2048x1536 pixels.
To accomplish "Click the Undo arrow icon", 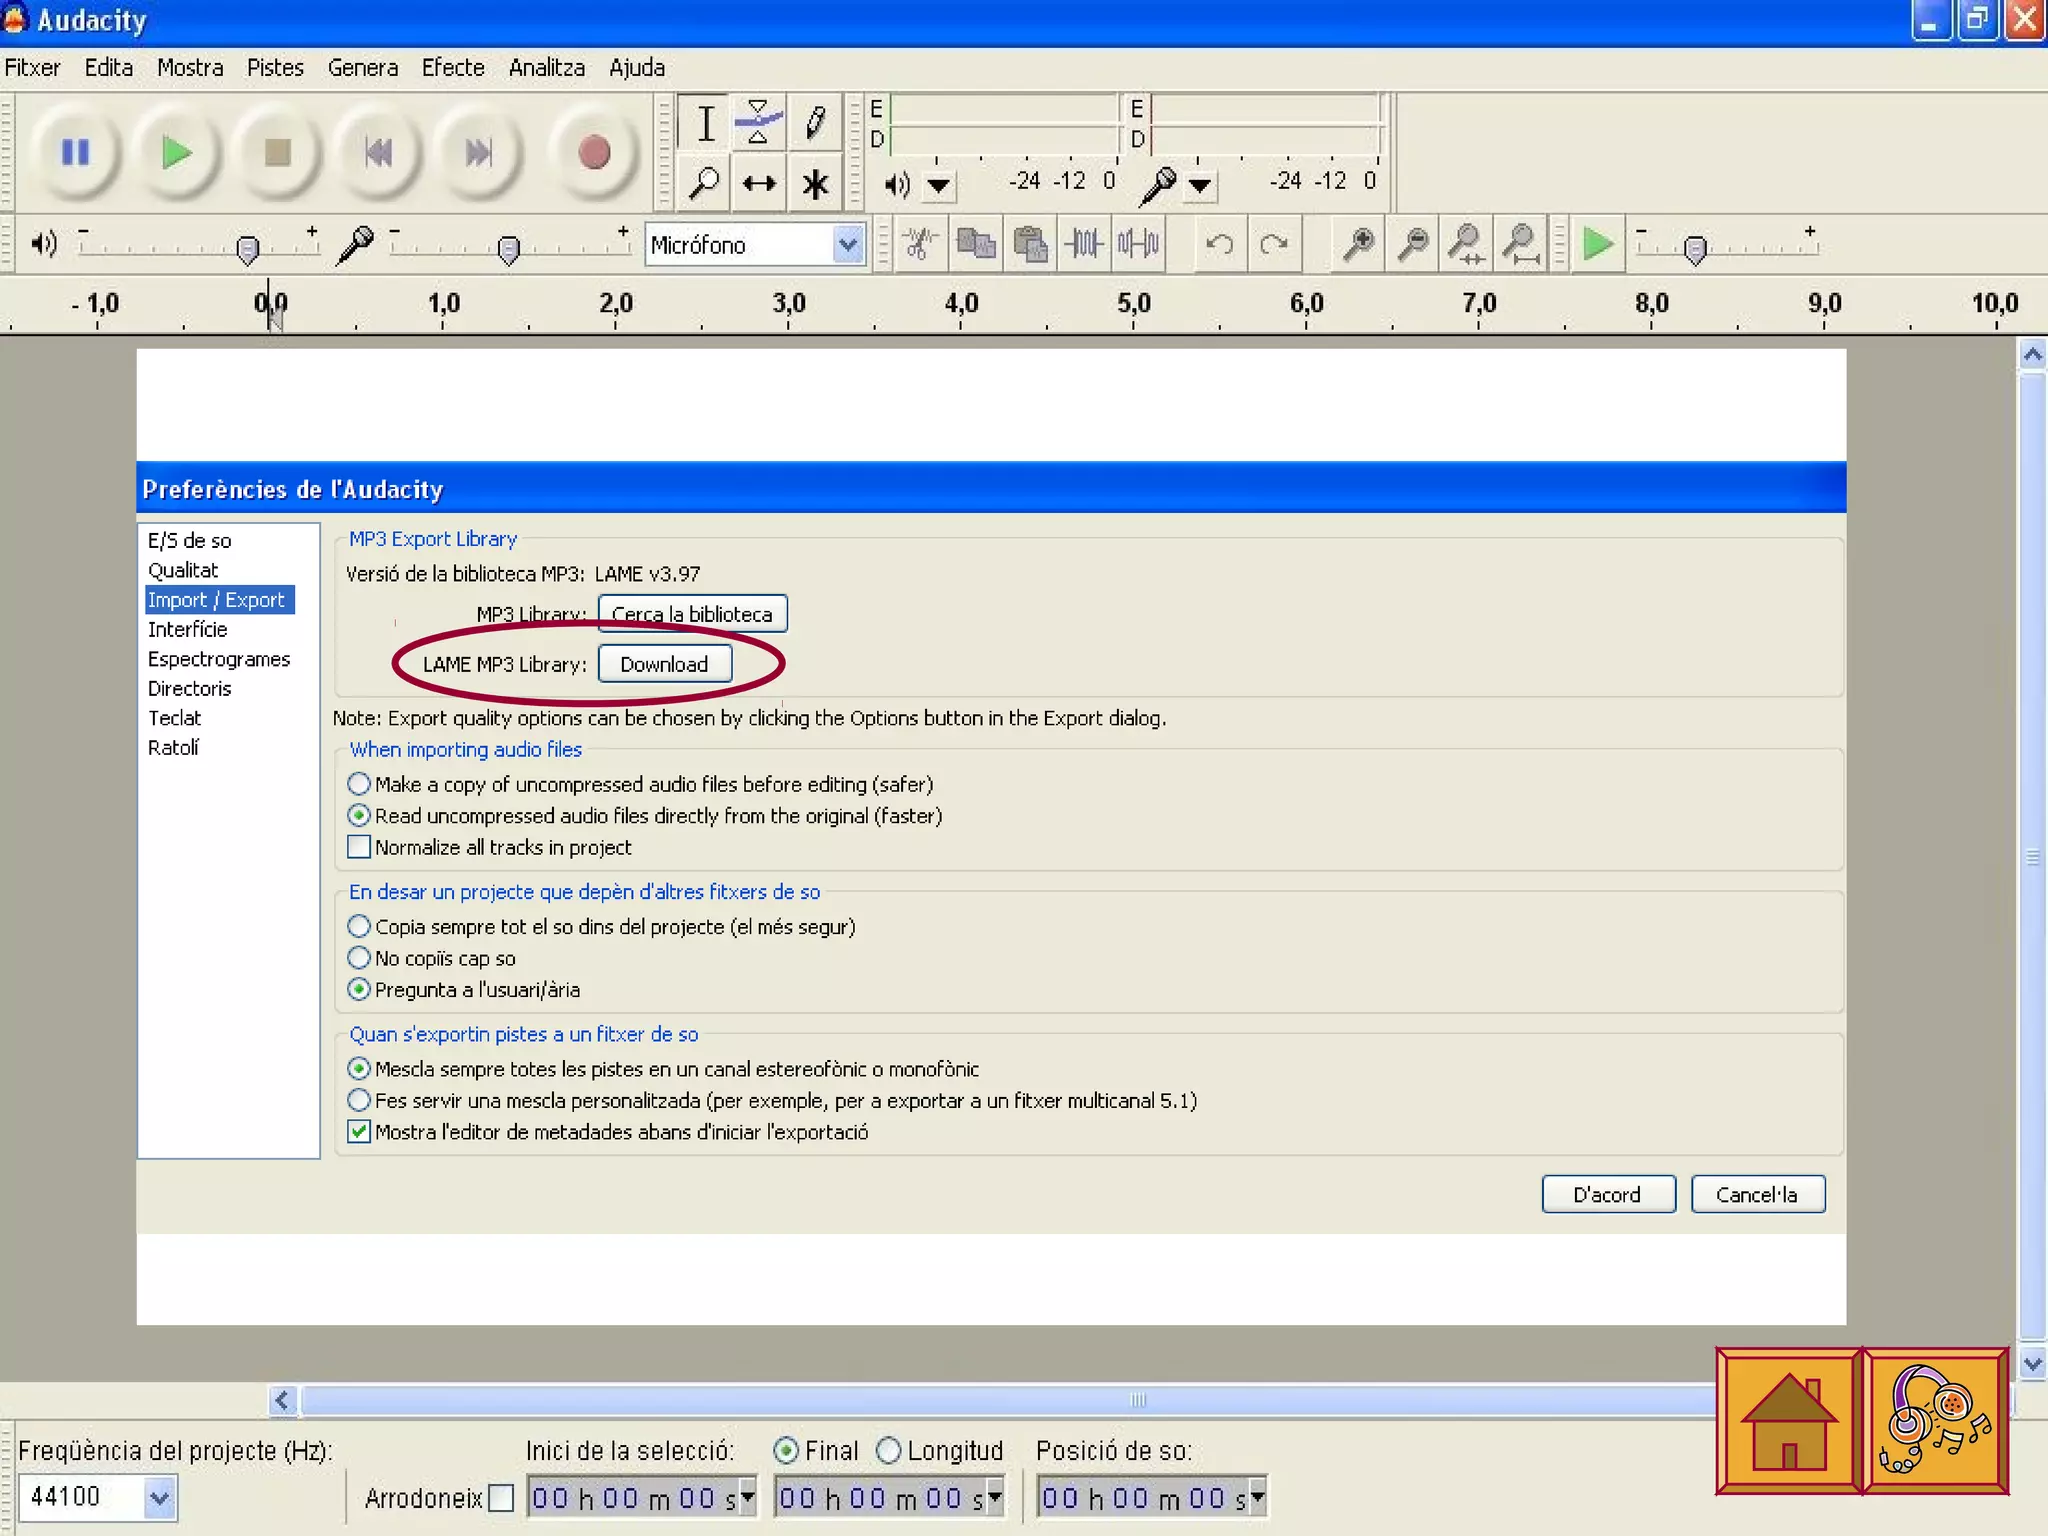I will tap(1219, 244).
